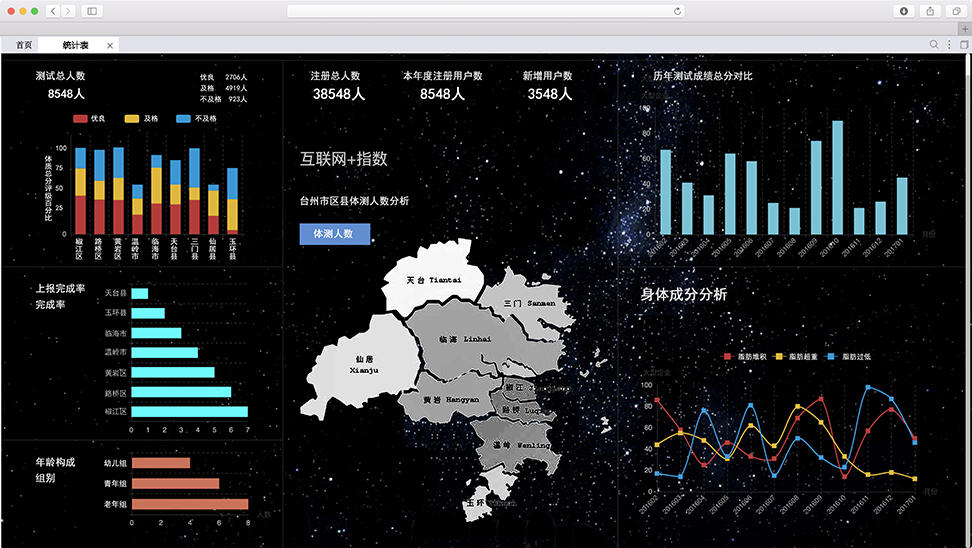Open the three-dot more menu
The width and height of the screenshot is (972, 548).
(949, 45)
